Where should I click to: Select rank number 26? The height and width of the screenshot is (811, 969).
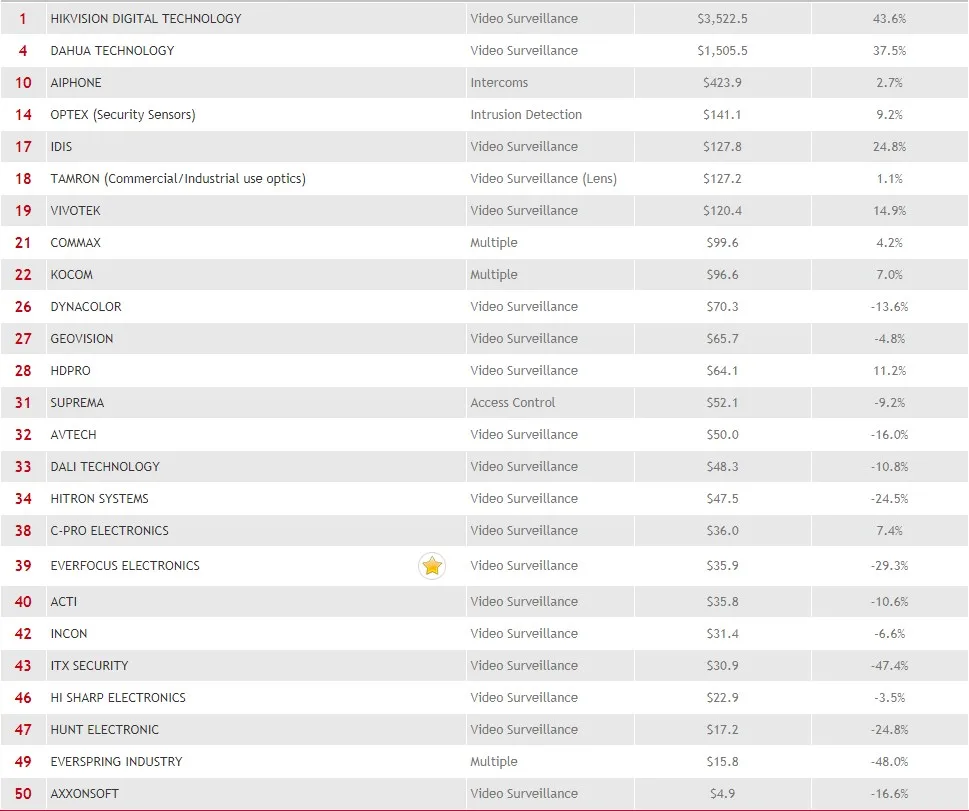23,307
